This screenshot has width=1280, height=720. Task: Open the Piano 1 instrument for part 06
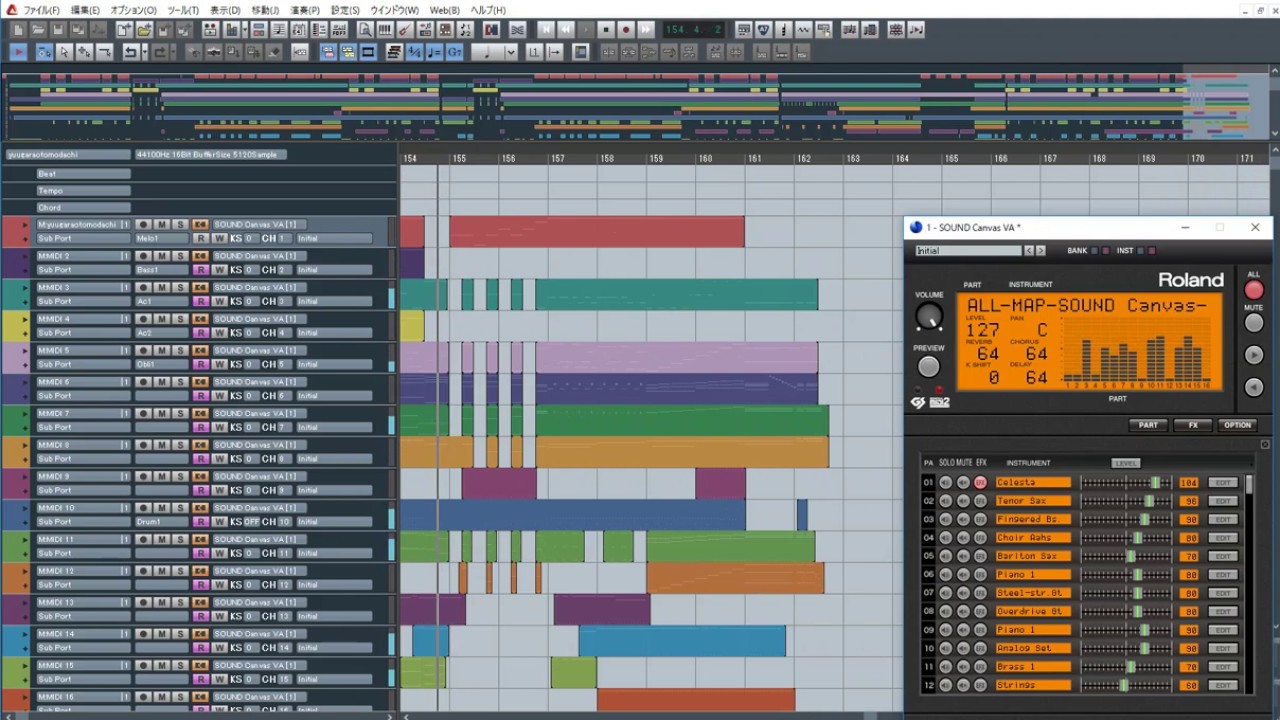[1033, 574]
